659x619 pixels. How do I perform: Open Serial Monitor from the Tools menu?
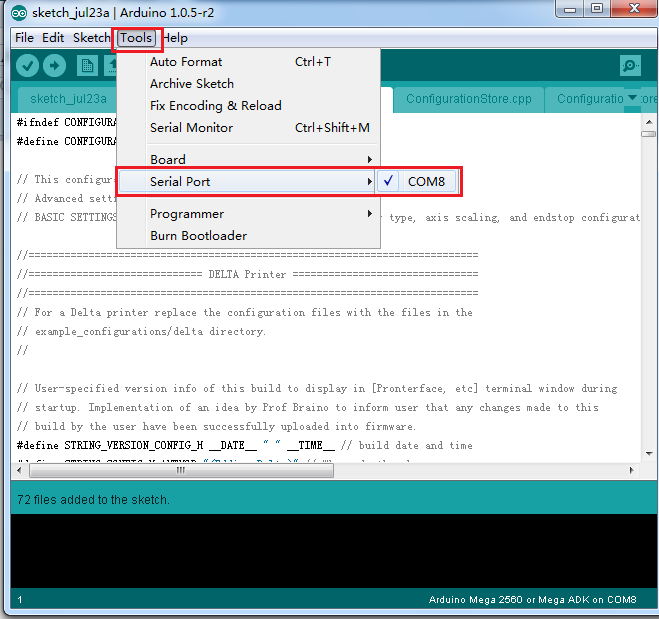click(x=248, y=127)
